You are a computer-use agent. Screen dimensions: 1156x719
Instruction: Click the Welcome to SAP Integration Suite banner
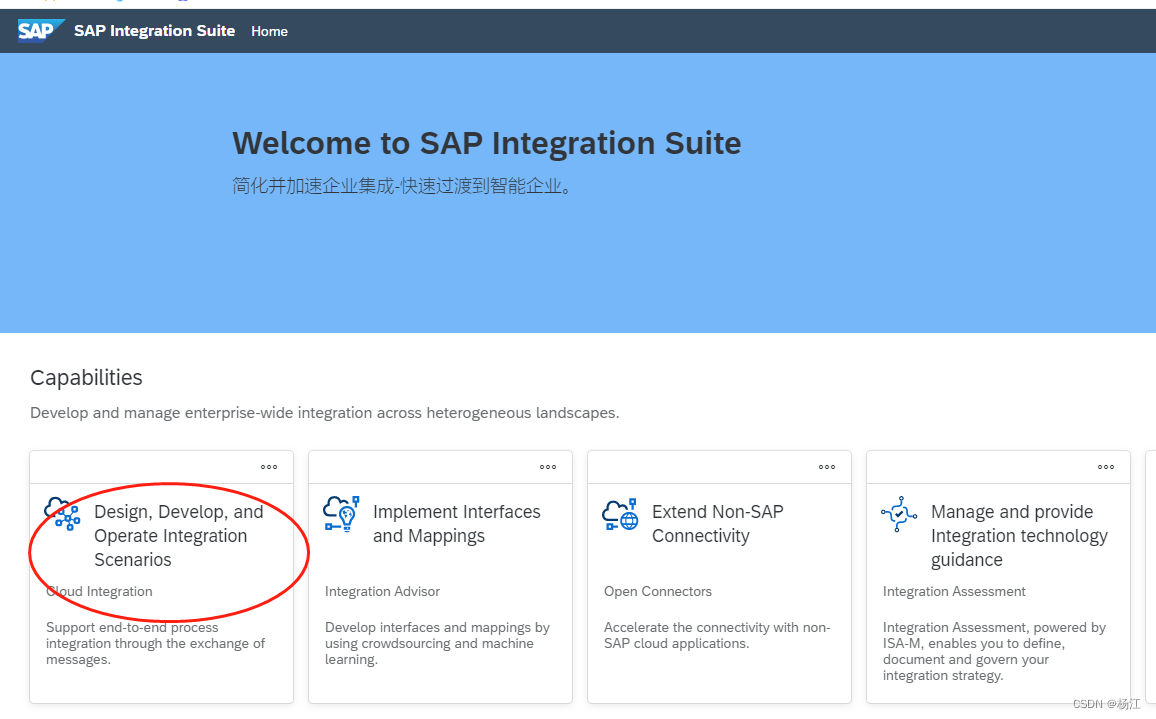click(x=486, y=143)
